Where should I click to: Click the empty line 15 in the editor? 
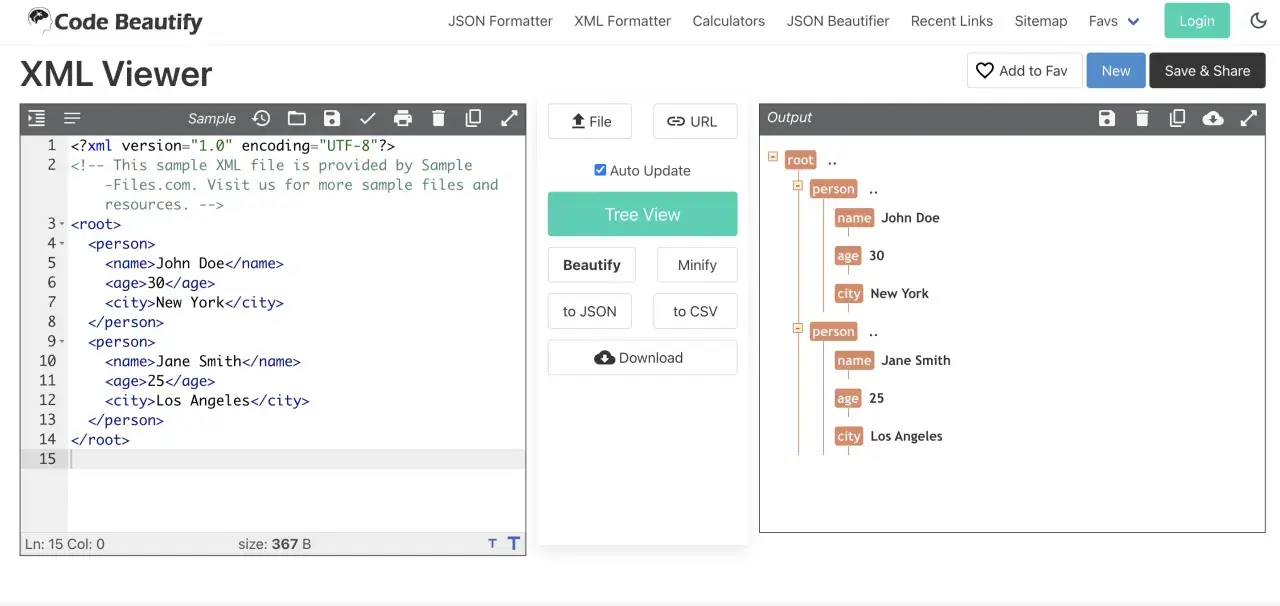(x=296, y=459)
